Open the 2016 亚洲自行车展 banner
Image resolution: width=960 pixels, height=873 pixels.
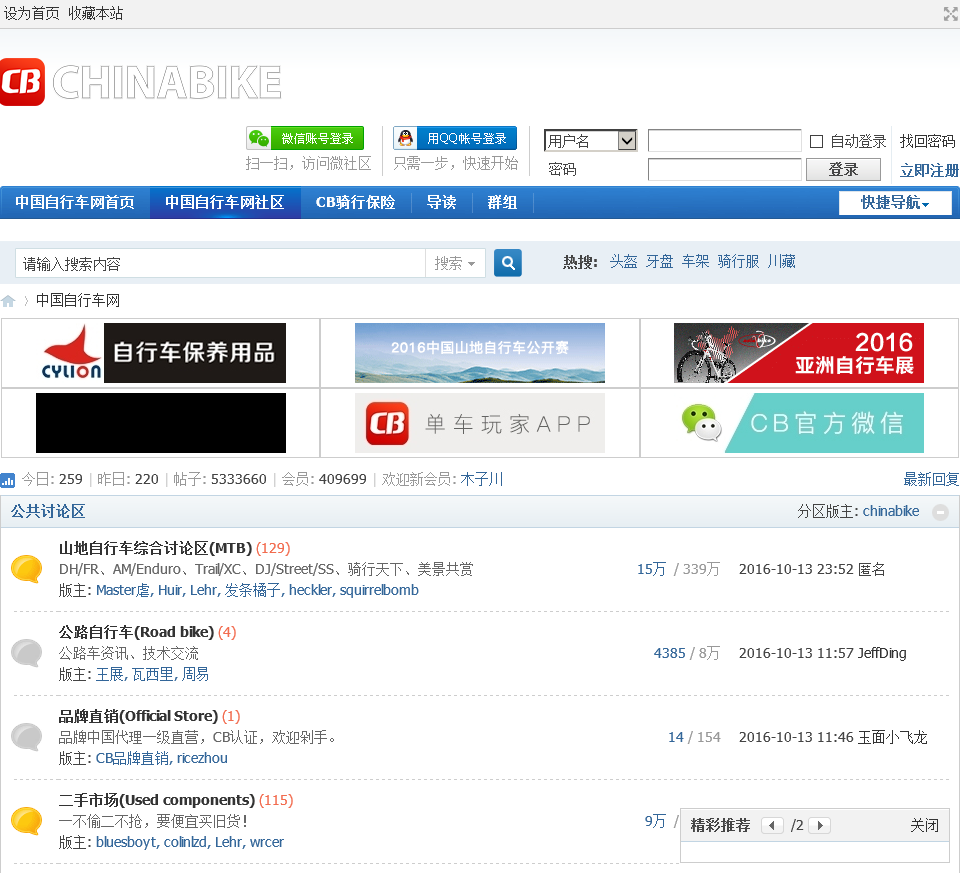799,353
